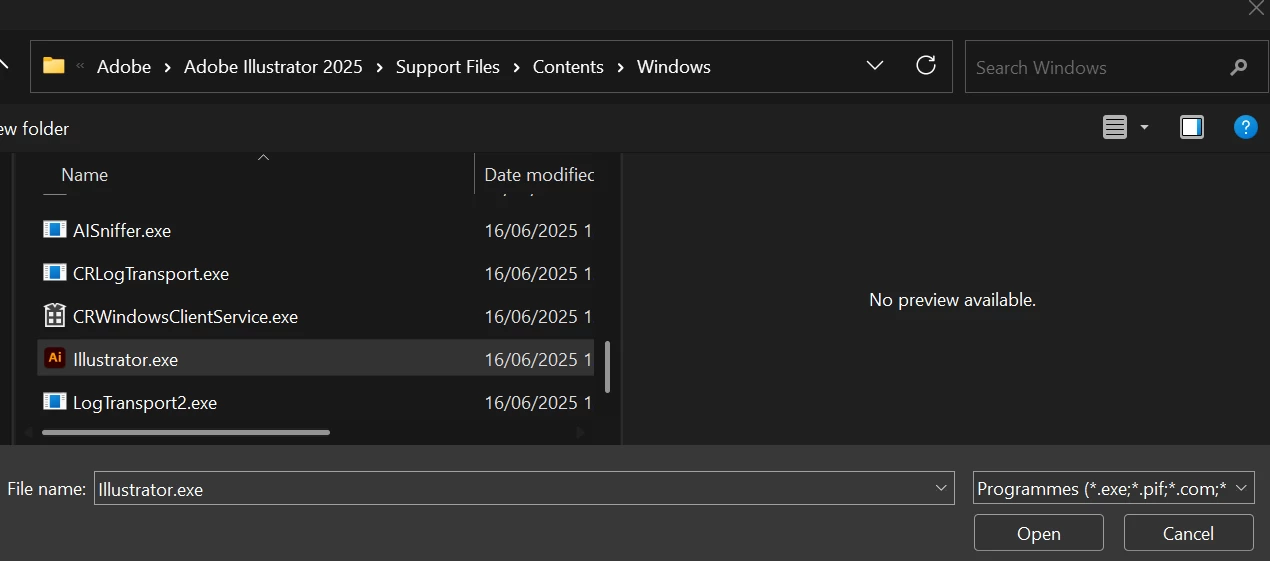The height and width of the screenshot is (561, 1270).
Task: Click the date modified of AISniffer.exe
Action: [x=538, y=230]
